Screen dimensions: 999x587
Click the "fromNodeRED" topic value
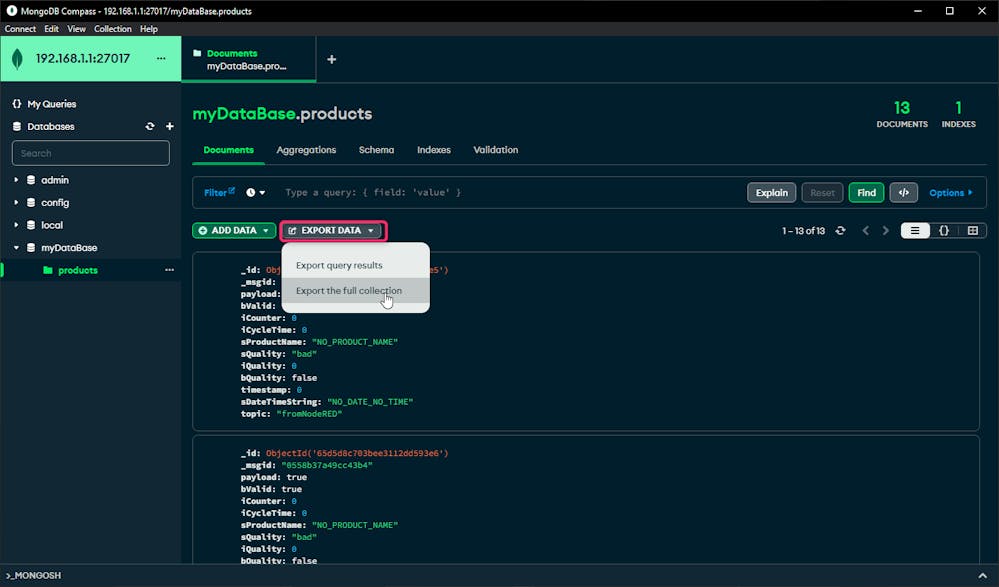point(309,414)
